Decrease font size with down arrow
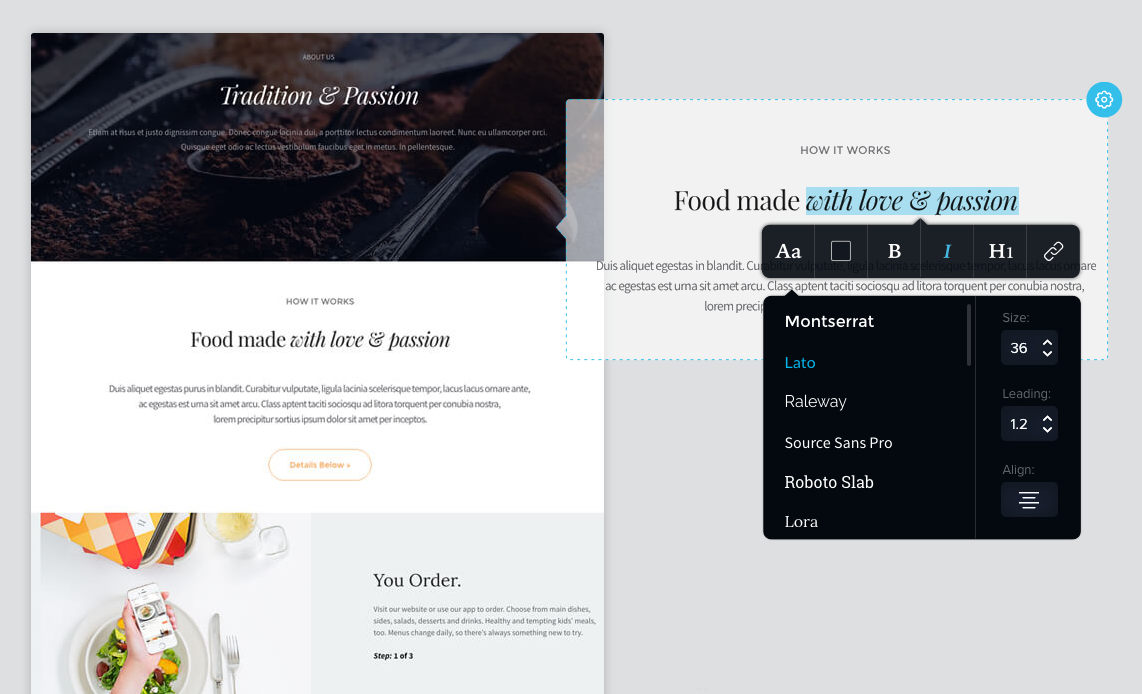The width and height of the screenshot is (1142, 694). tap(1047, 353)
